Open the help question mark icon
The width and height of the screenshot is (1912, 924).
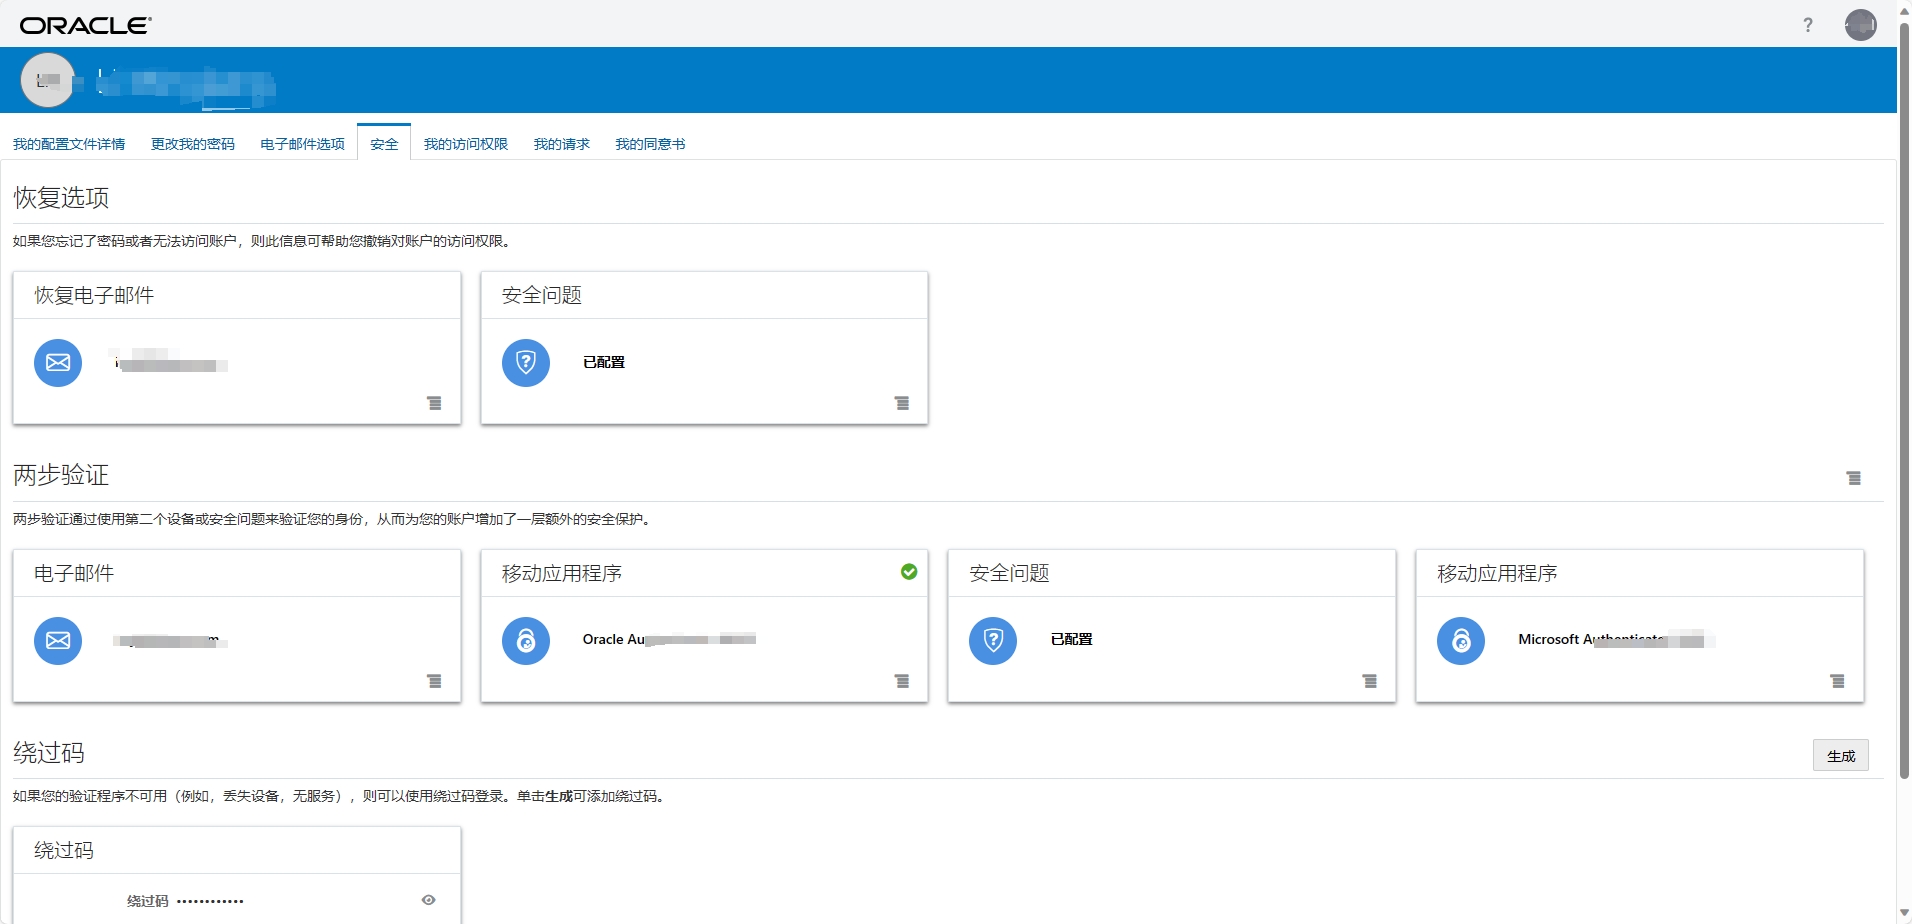[1808, 25]
